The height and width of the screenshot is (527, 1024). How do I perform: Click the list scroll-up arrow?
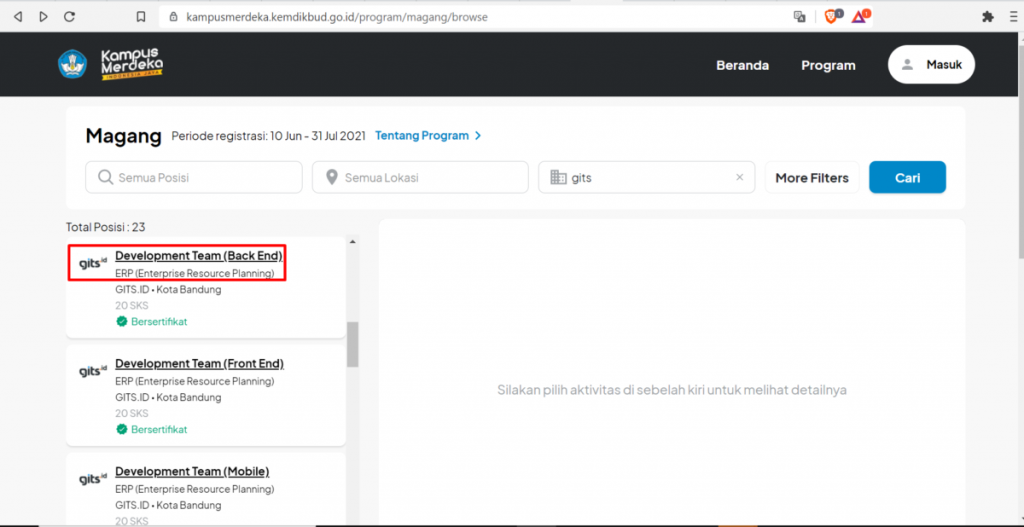pyautogui.click(x=353, y=242)
